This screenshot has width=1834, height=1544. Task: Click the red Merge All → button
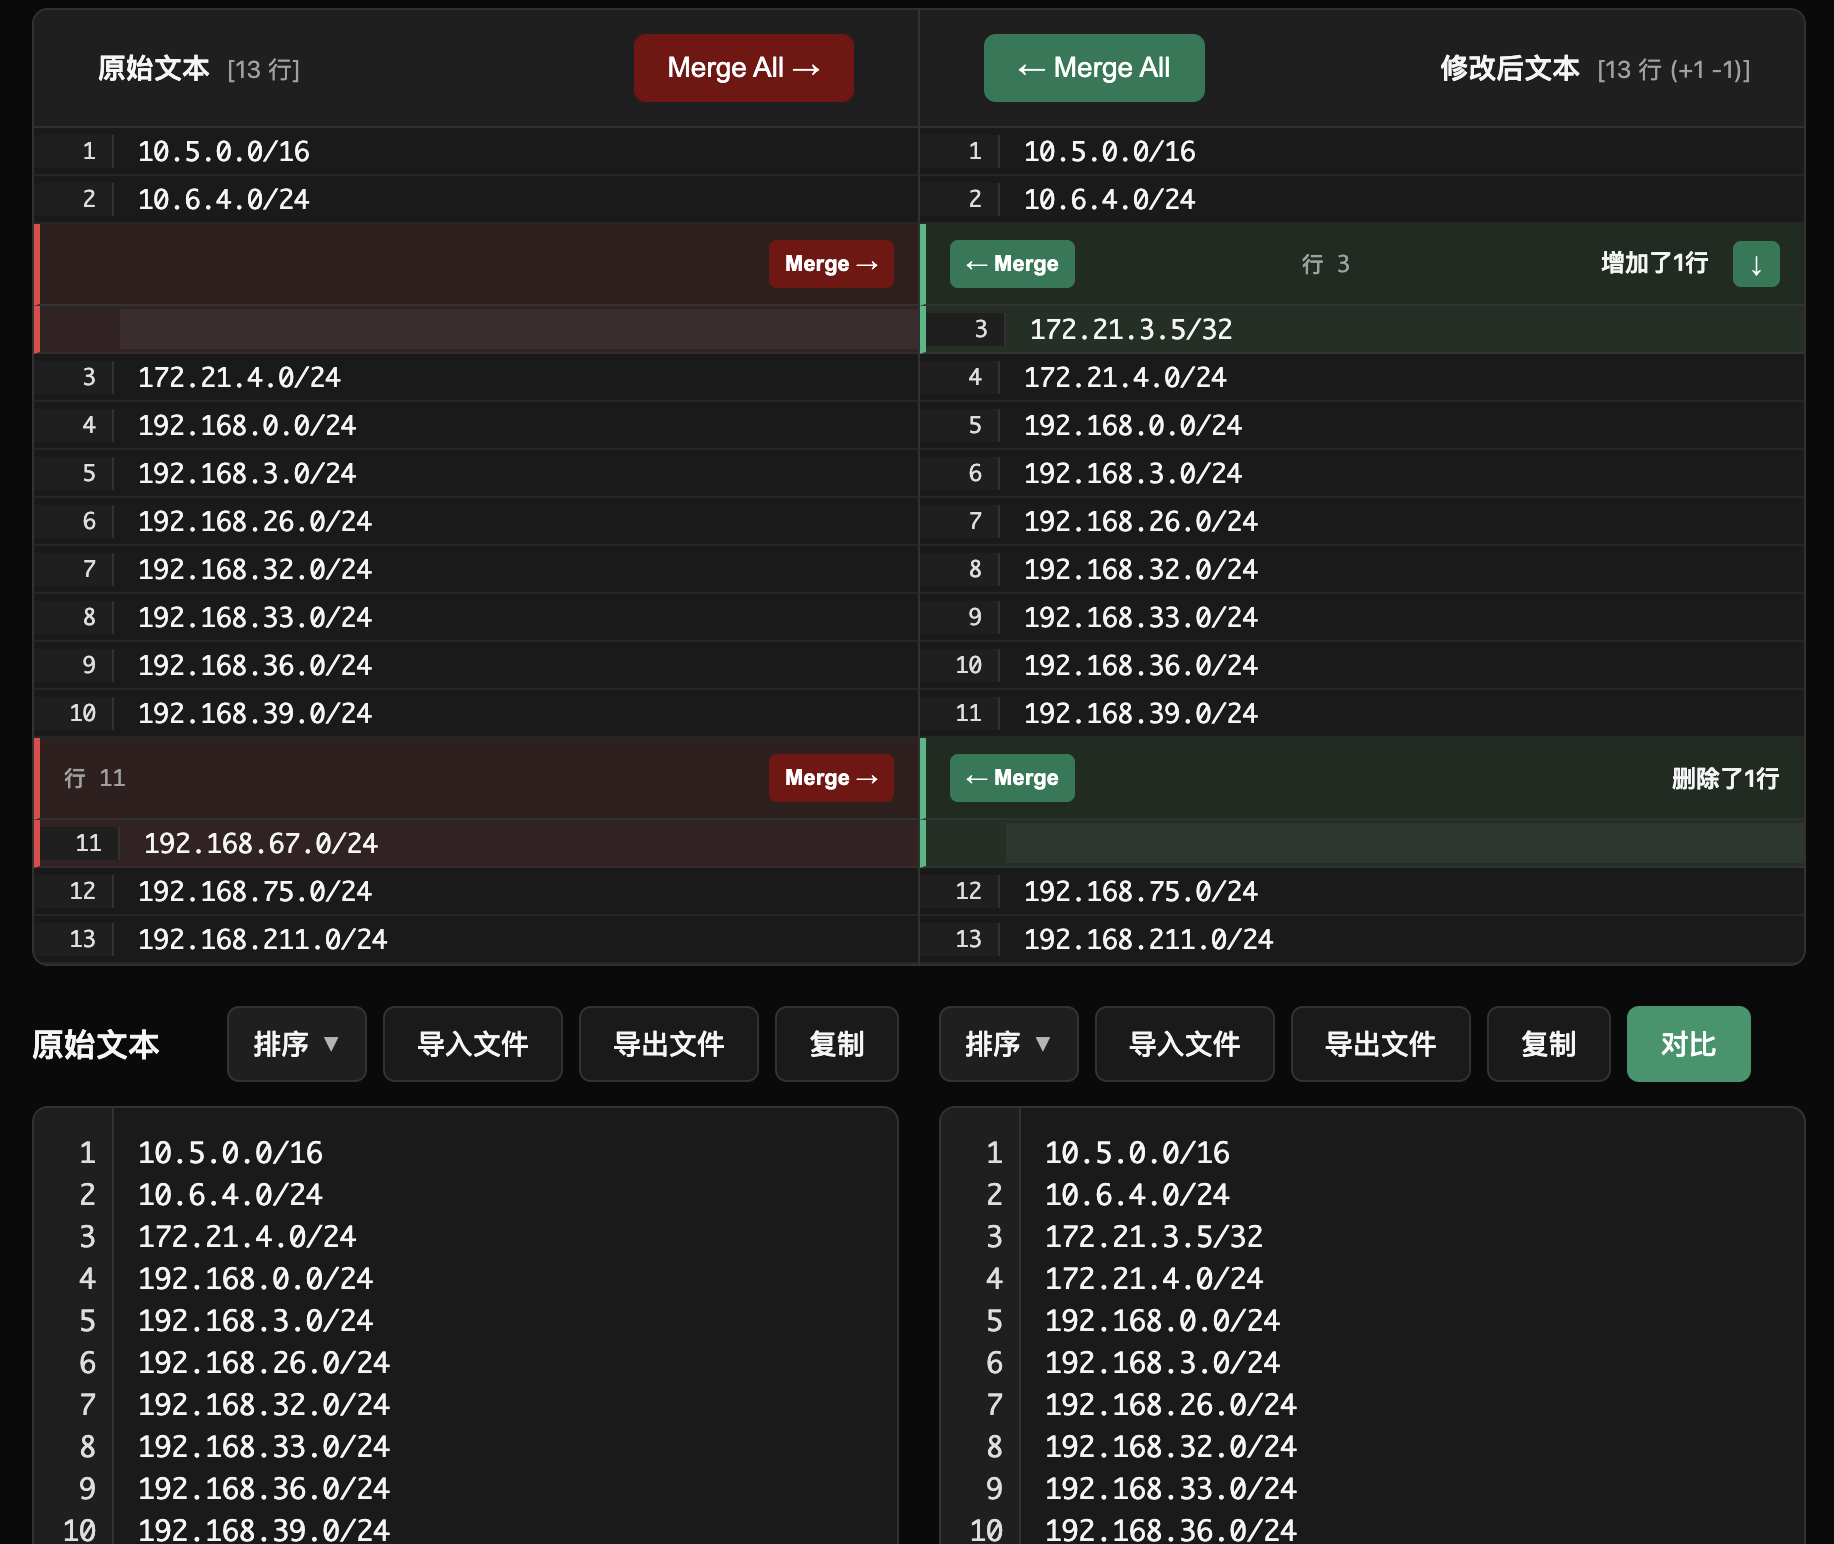[x=743, y=68]
